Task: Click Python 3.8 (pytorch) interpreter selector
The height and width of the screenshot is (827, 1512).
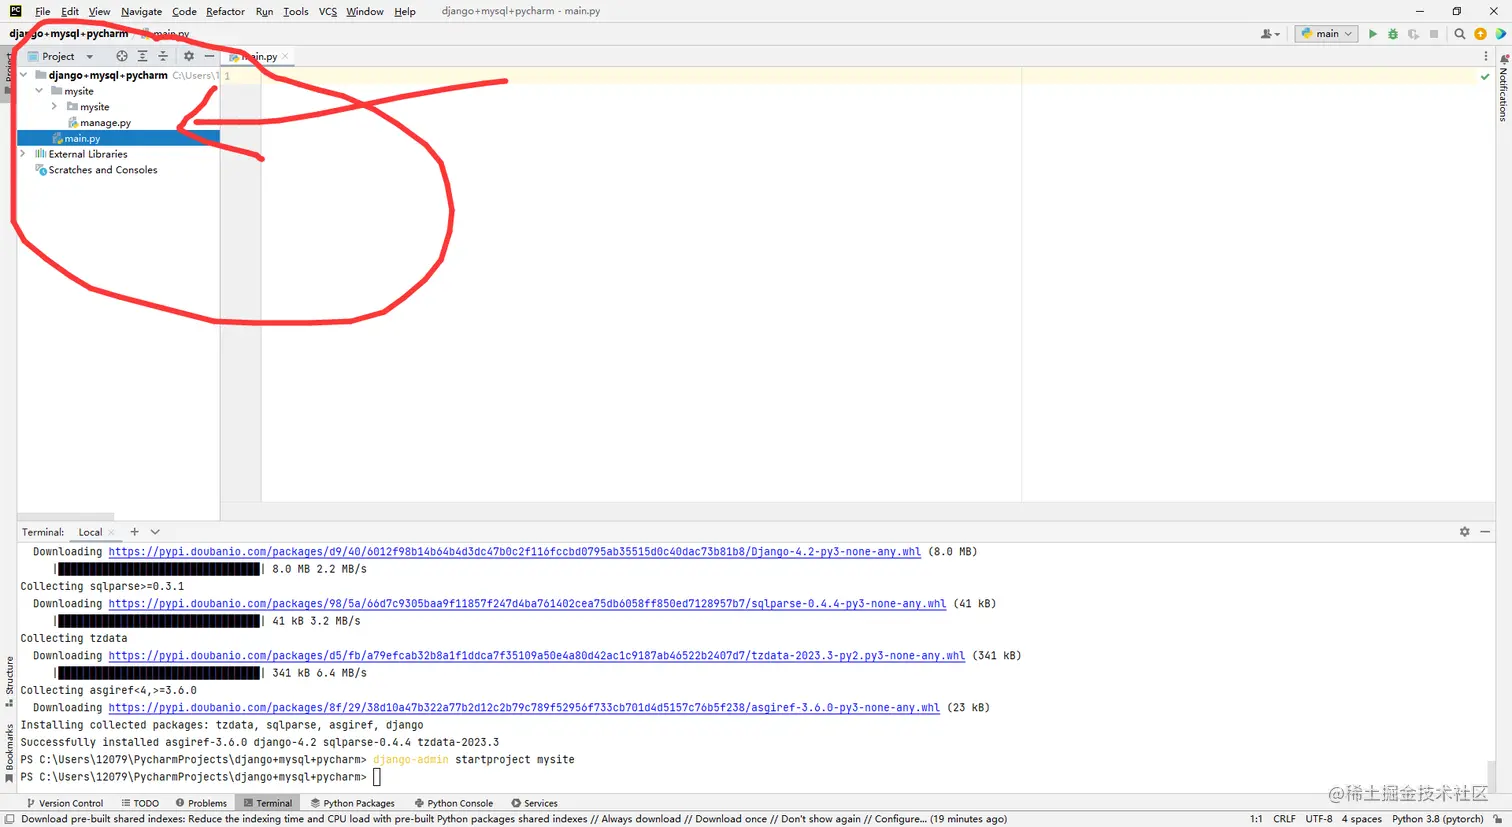Action: (1440, 819)
